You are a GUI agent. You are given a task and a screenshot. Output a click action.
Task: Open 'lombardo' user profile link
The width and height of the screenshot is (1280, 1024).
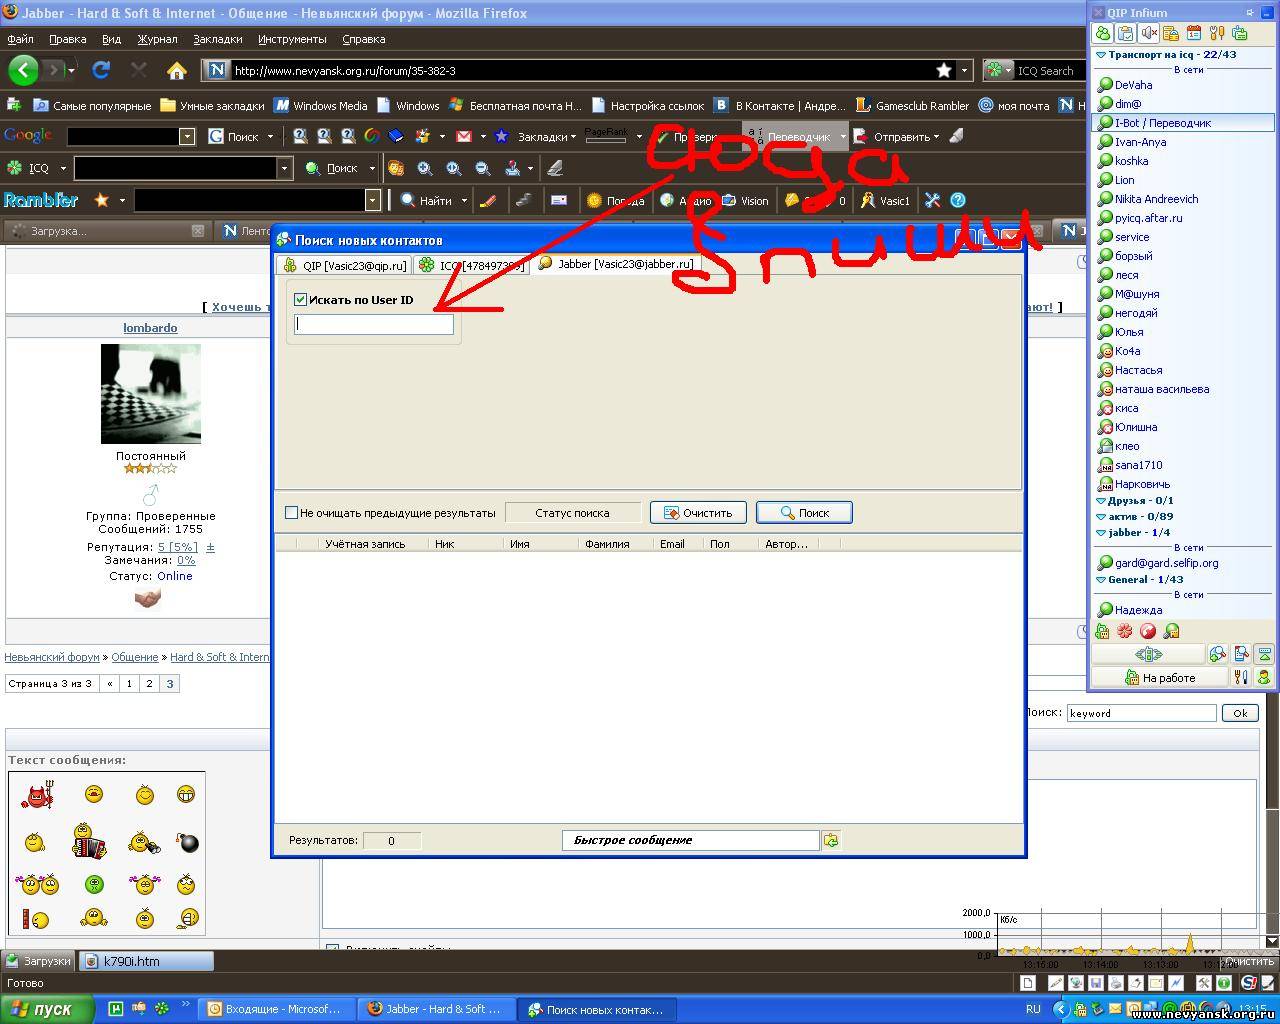point(150,328)
